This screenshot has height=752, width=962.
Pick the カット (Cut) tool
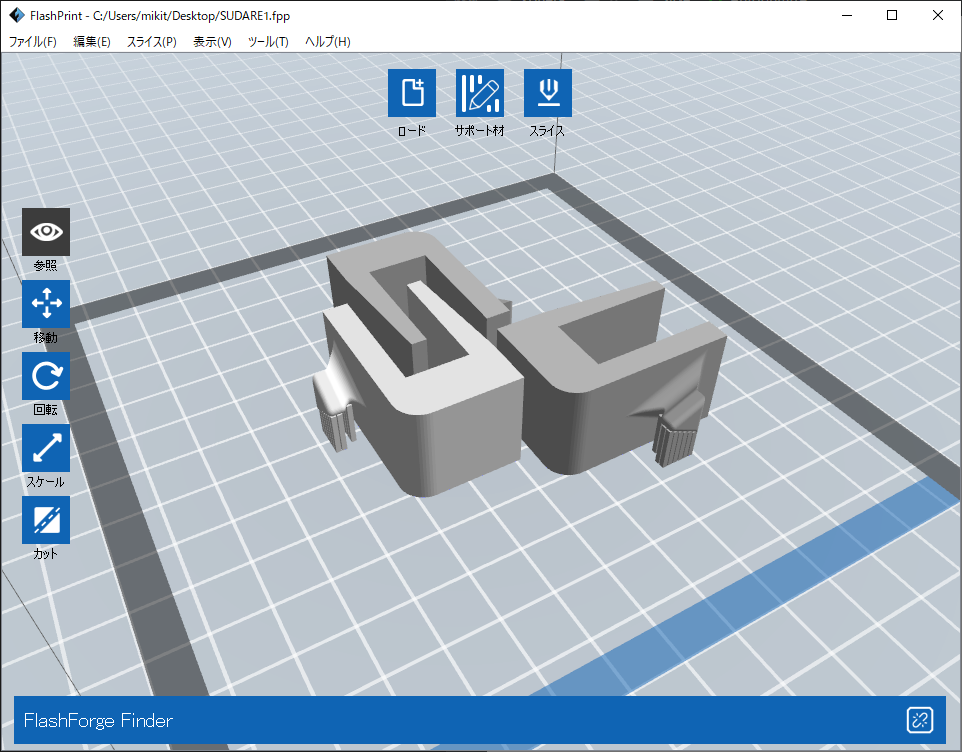coord(46,520)
